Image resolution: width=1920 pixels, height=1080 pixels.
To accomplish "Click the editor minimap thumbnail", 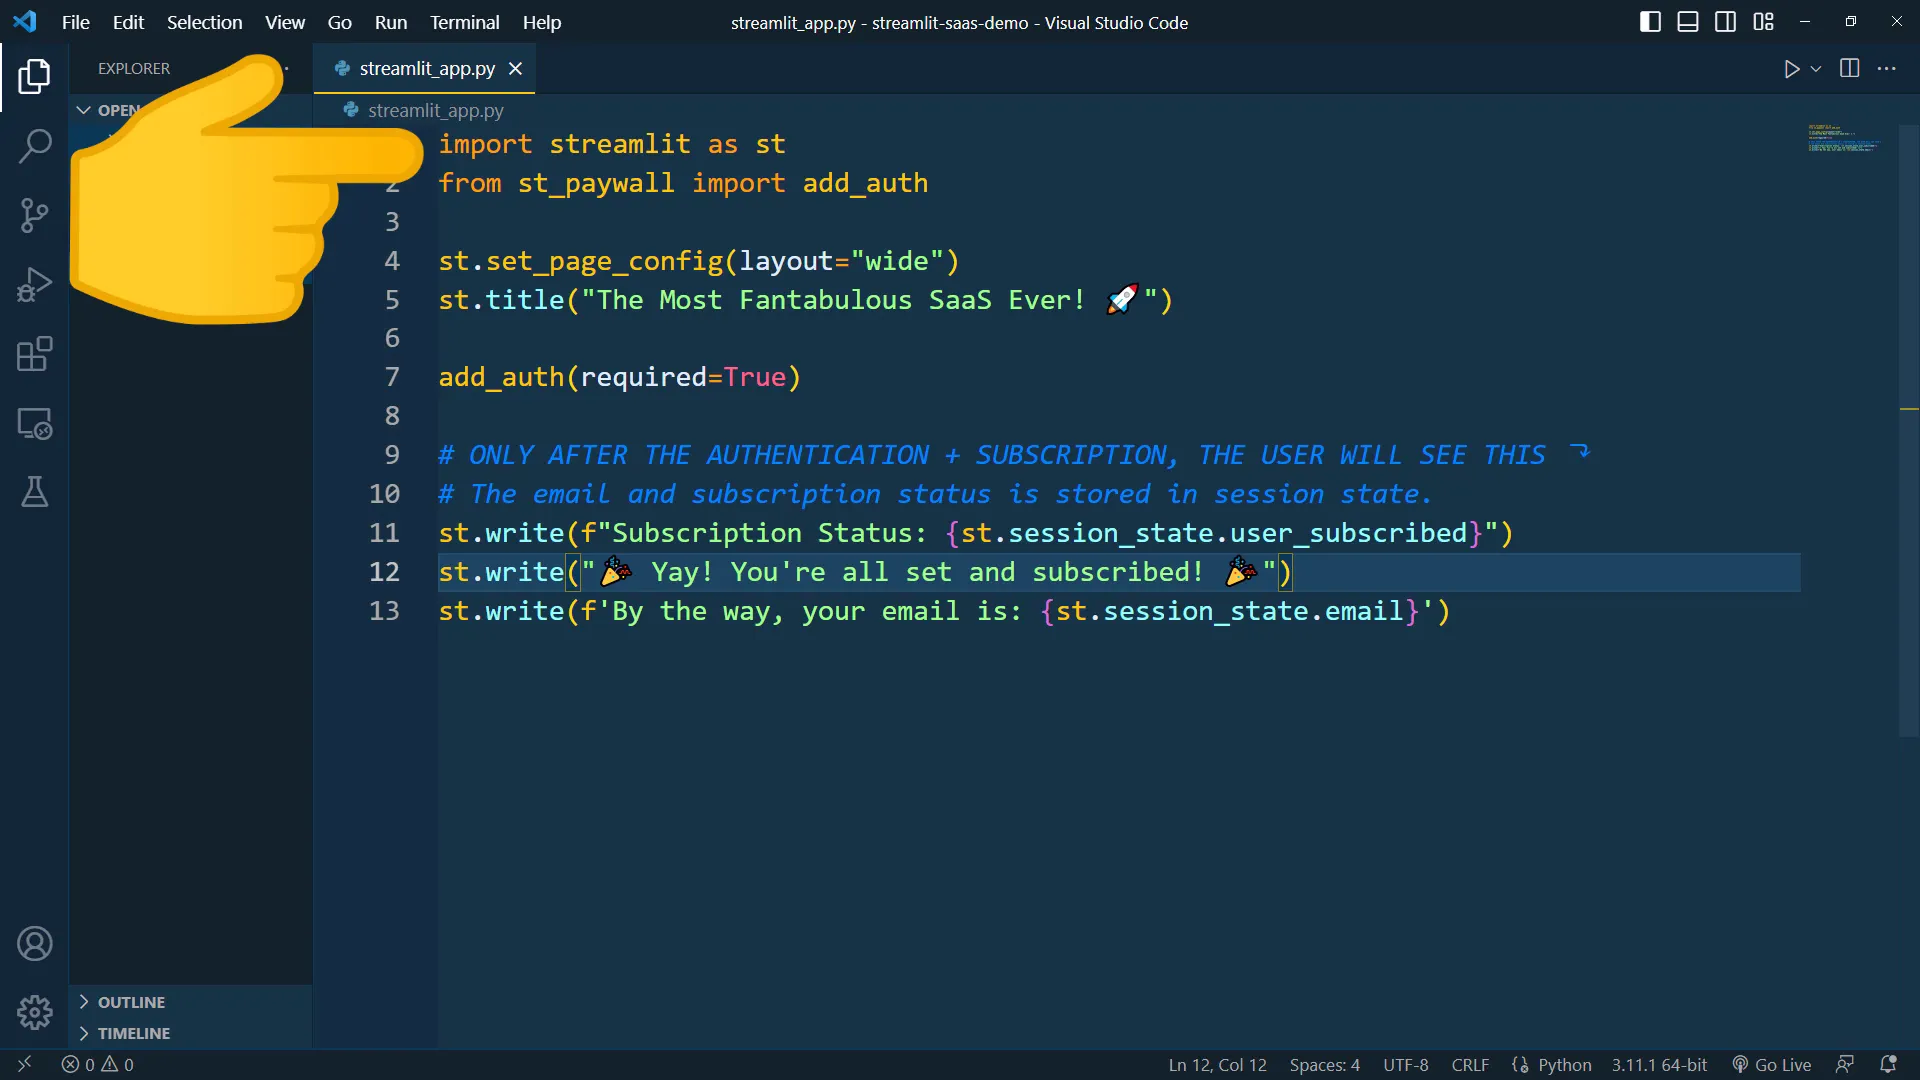I will (x=1842, y=140).
